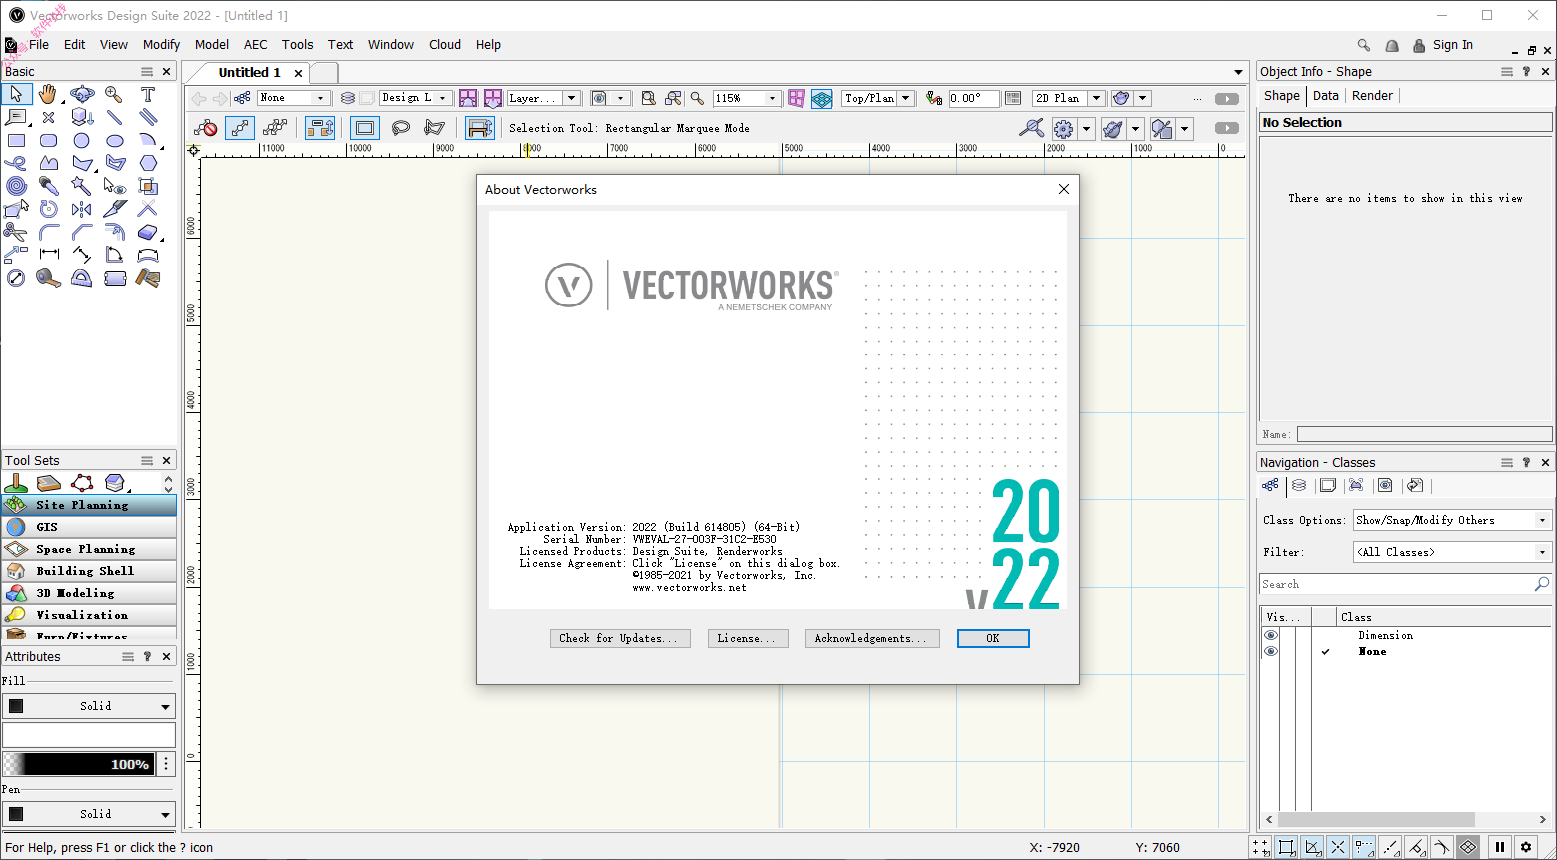The width and height of the screenshot is (1557, 860).
Task: Toggle visibility of the Dimension class
Action: point(1271,635)
